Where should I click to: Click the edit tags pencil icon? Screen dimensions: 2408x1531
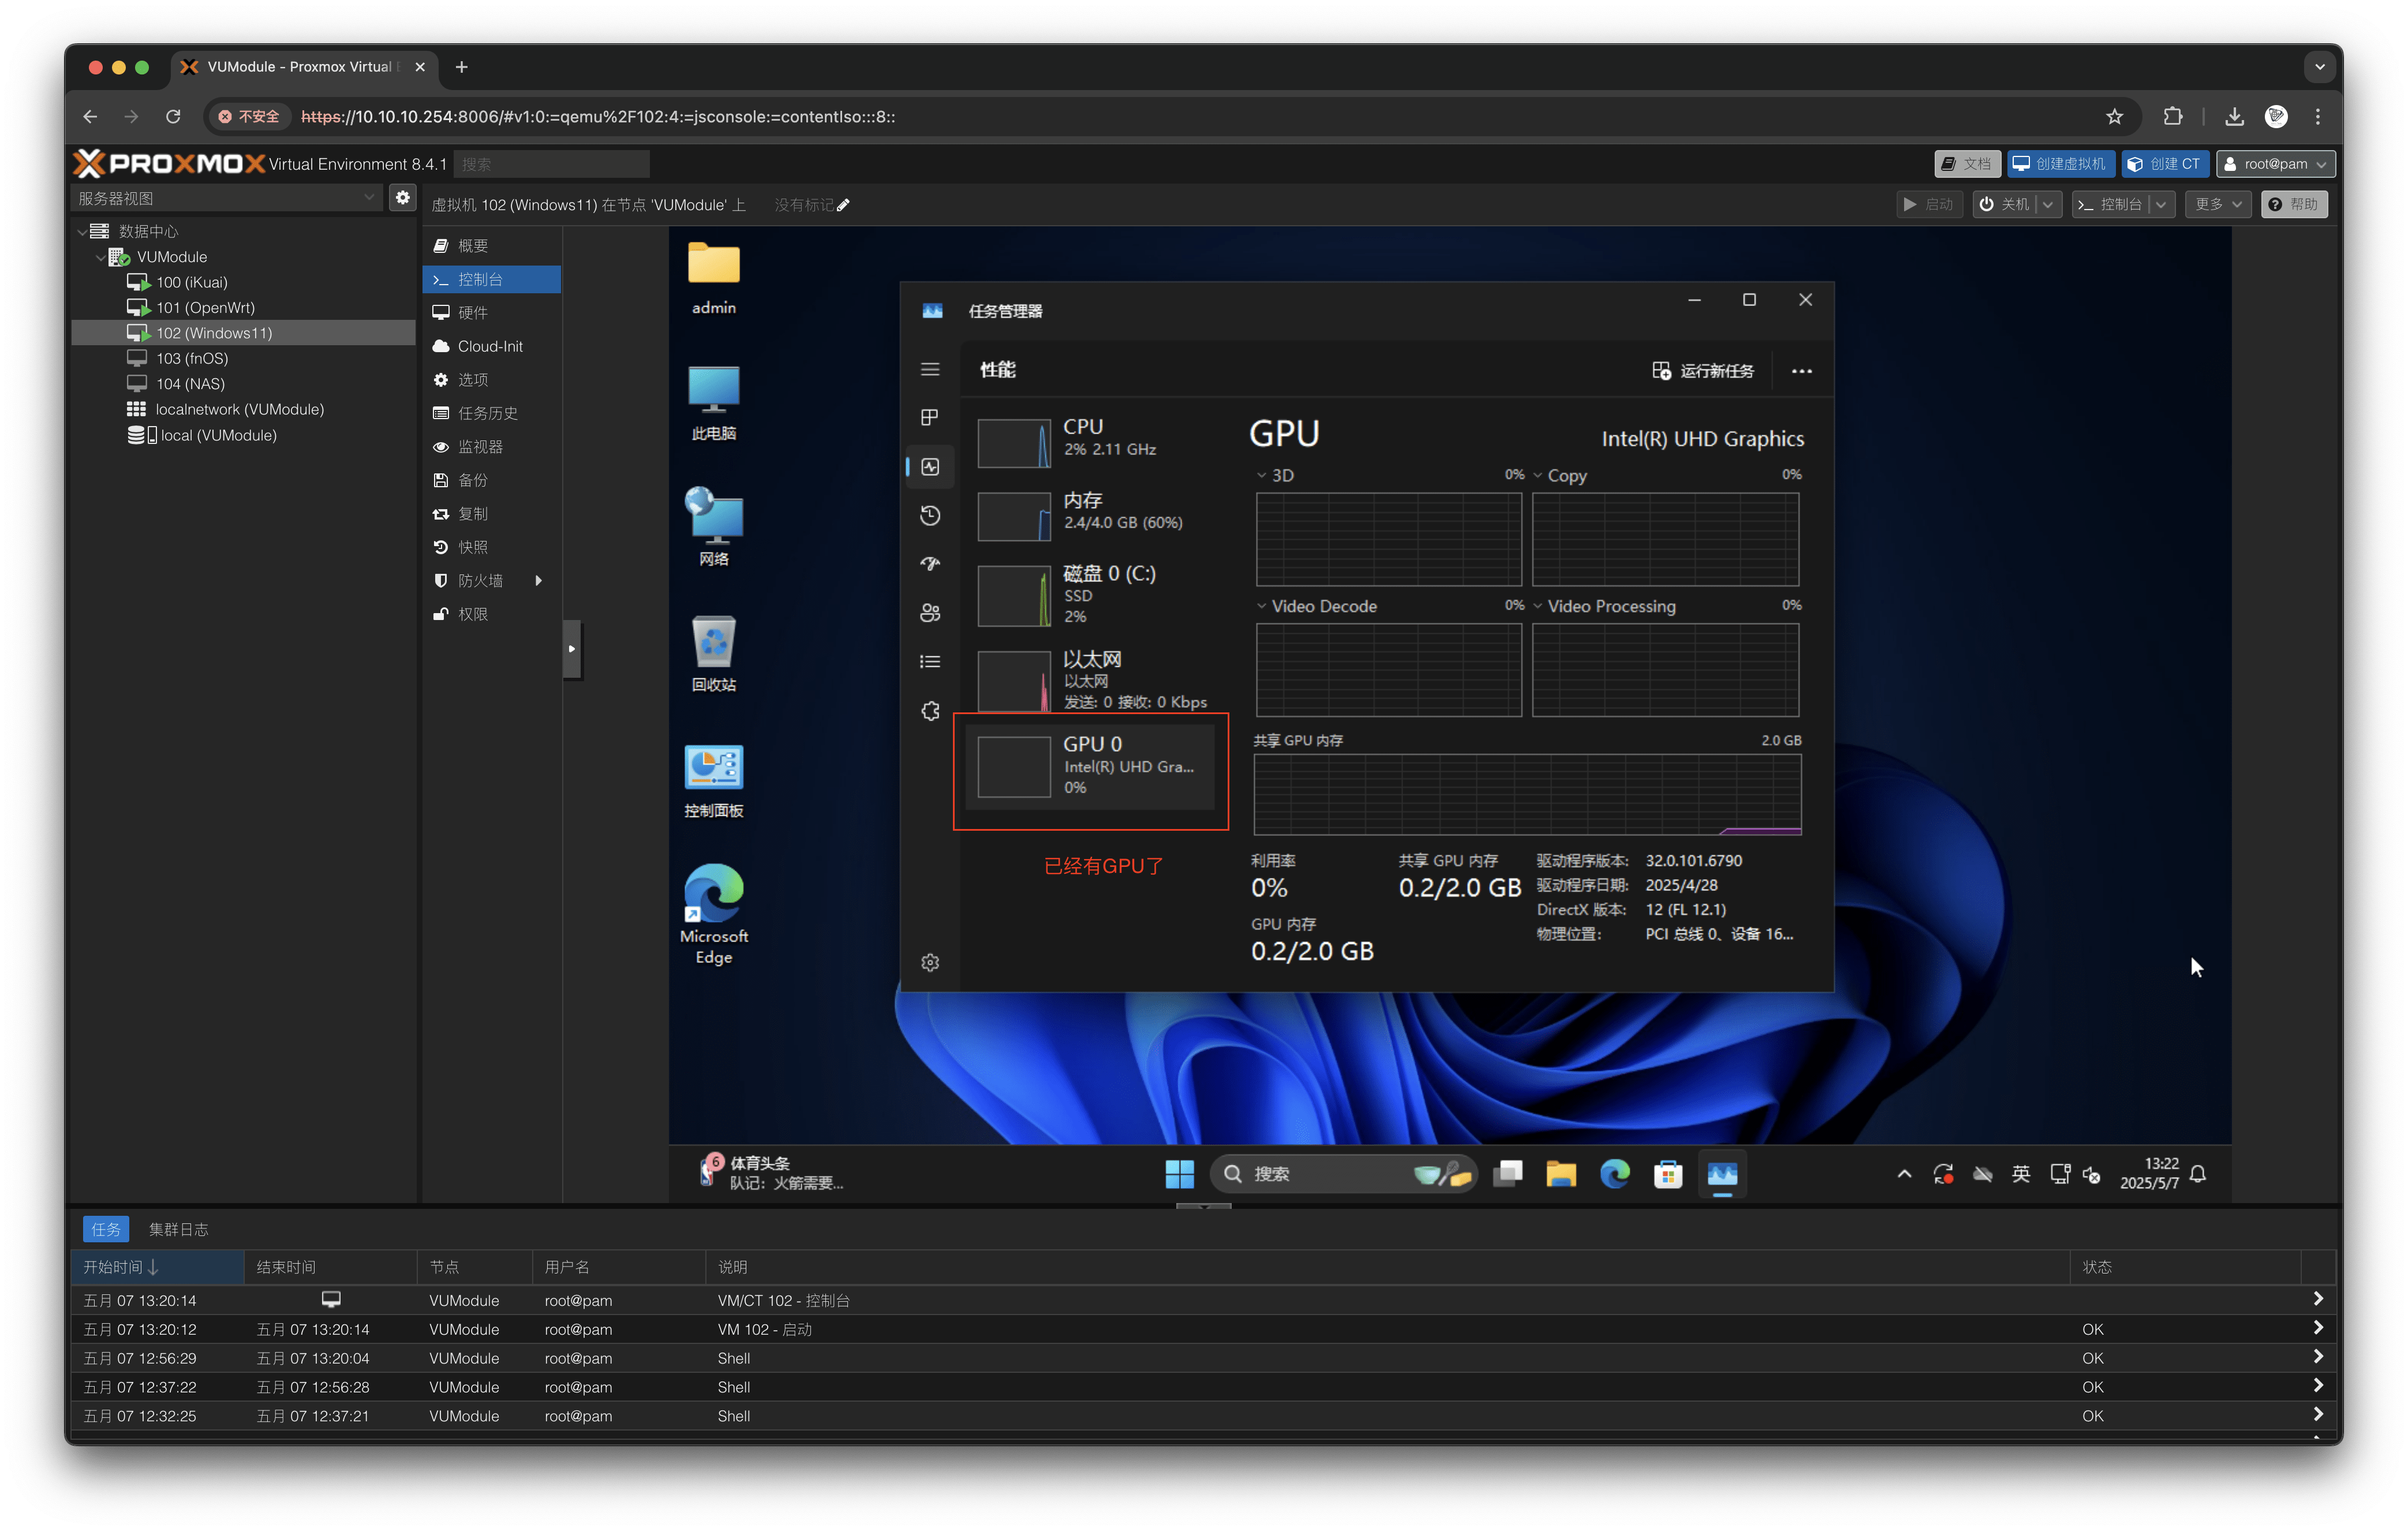pyautogui.click(x=843, y=205)
